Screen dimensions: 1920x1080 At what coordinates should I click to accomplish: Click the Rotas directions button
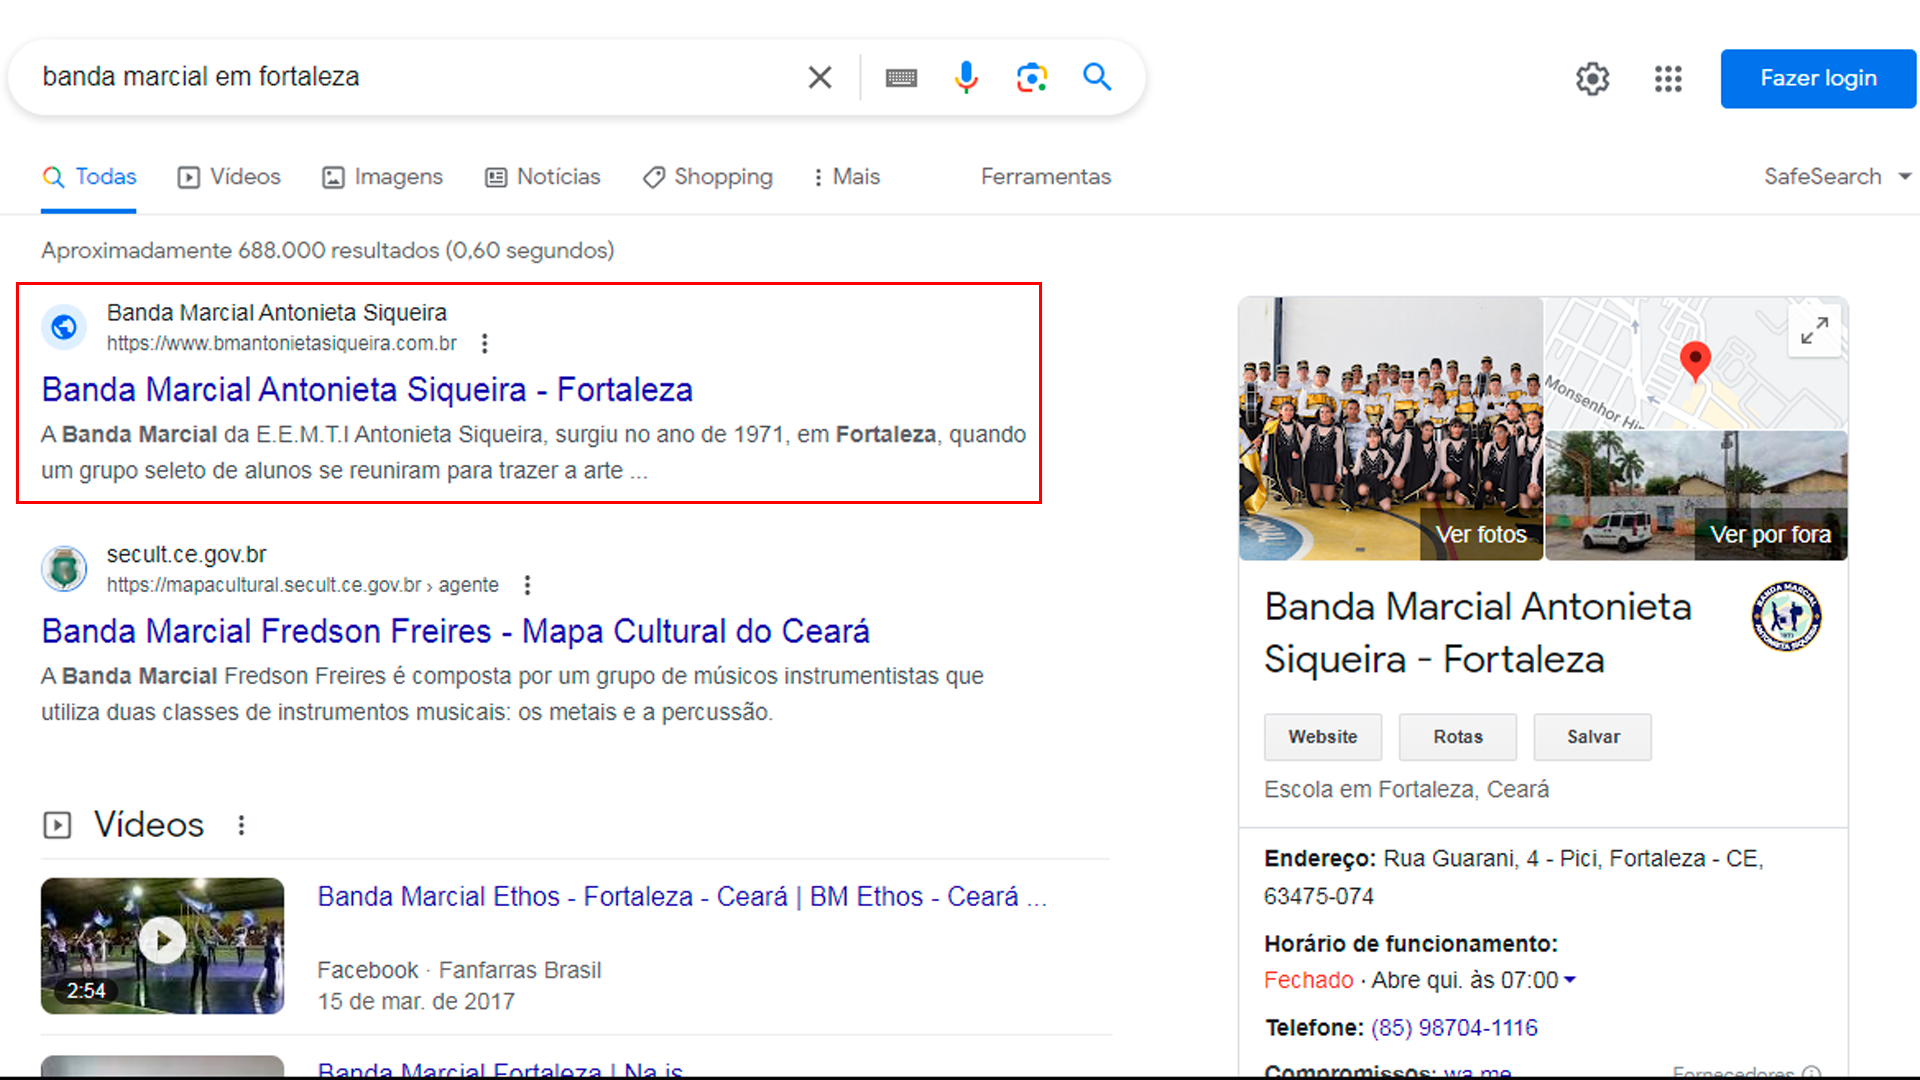1458,737
